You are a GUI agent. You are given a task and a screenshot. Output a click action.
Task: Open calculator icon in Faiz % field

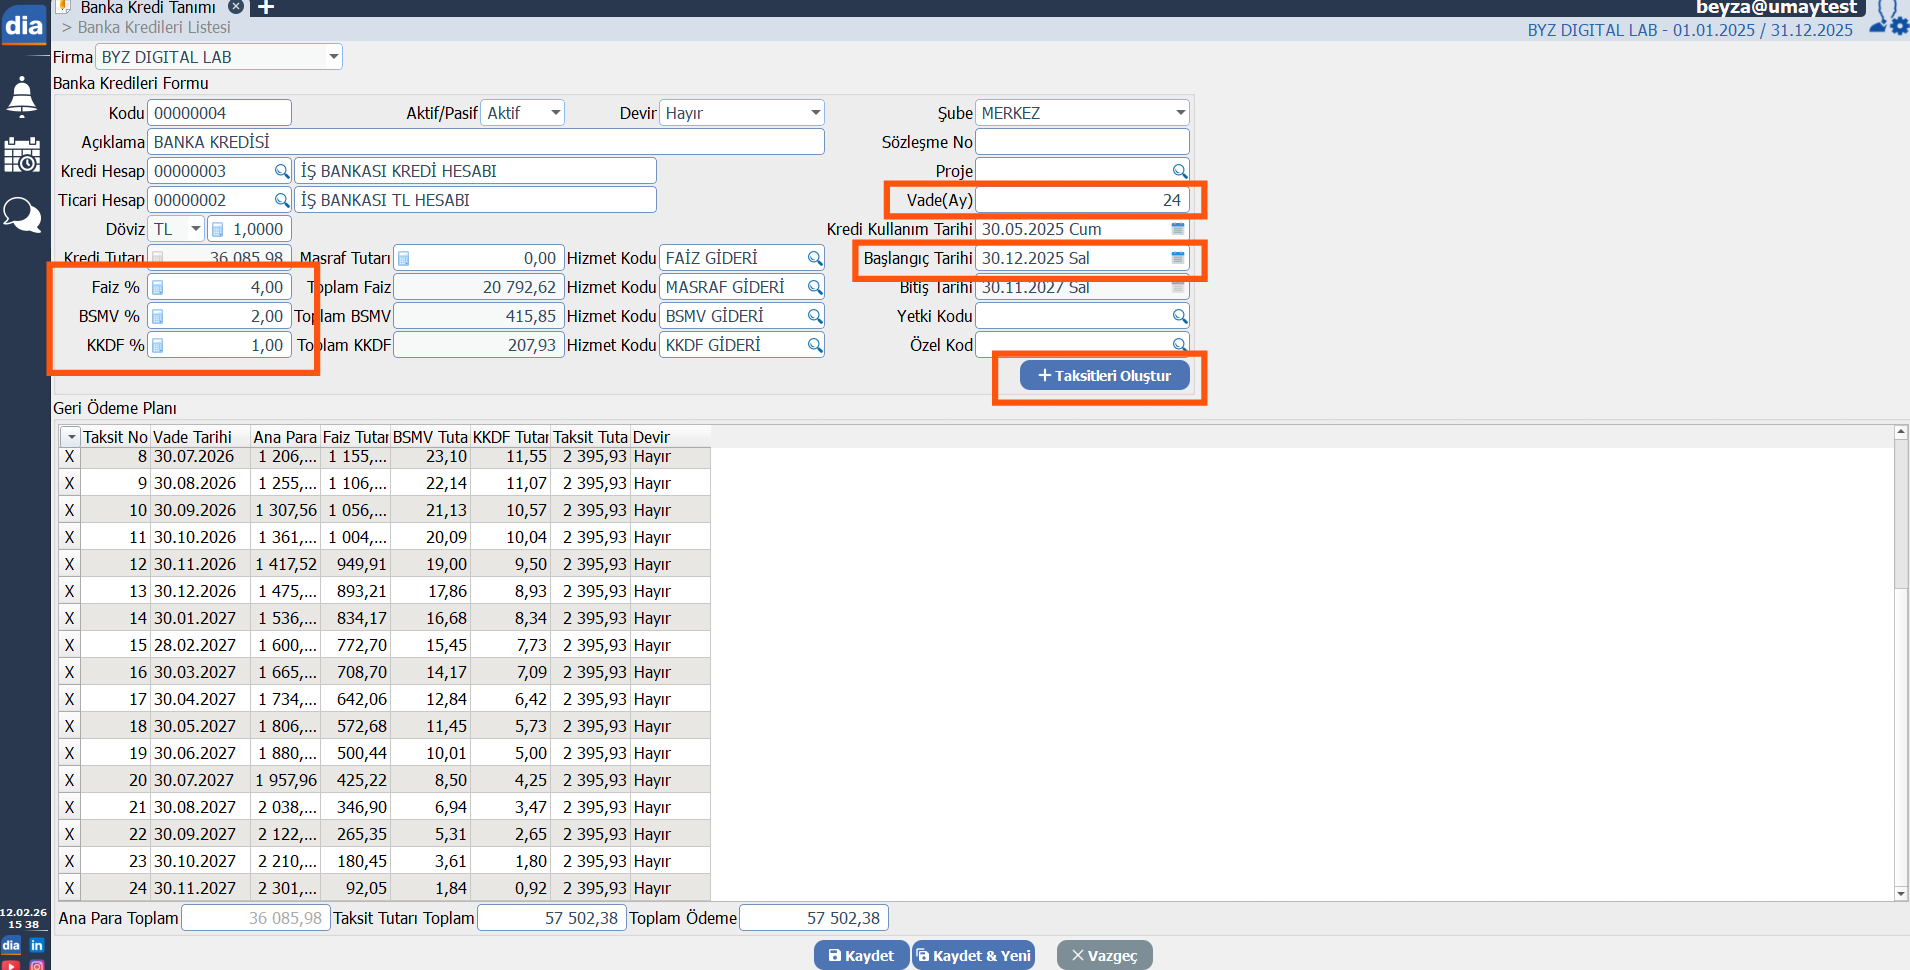[158, 288]
